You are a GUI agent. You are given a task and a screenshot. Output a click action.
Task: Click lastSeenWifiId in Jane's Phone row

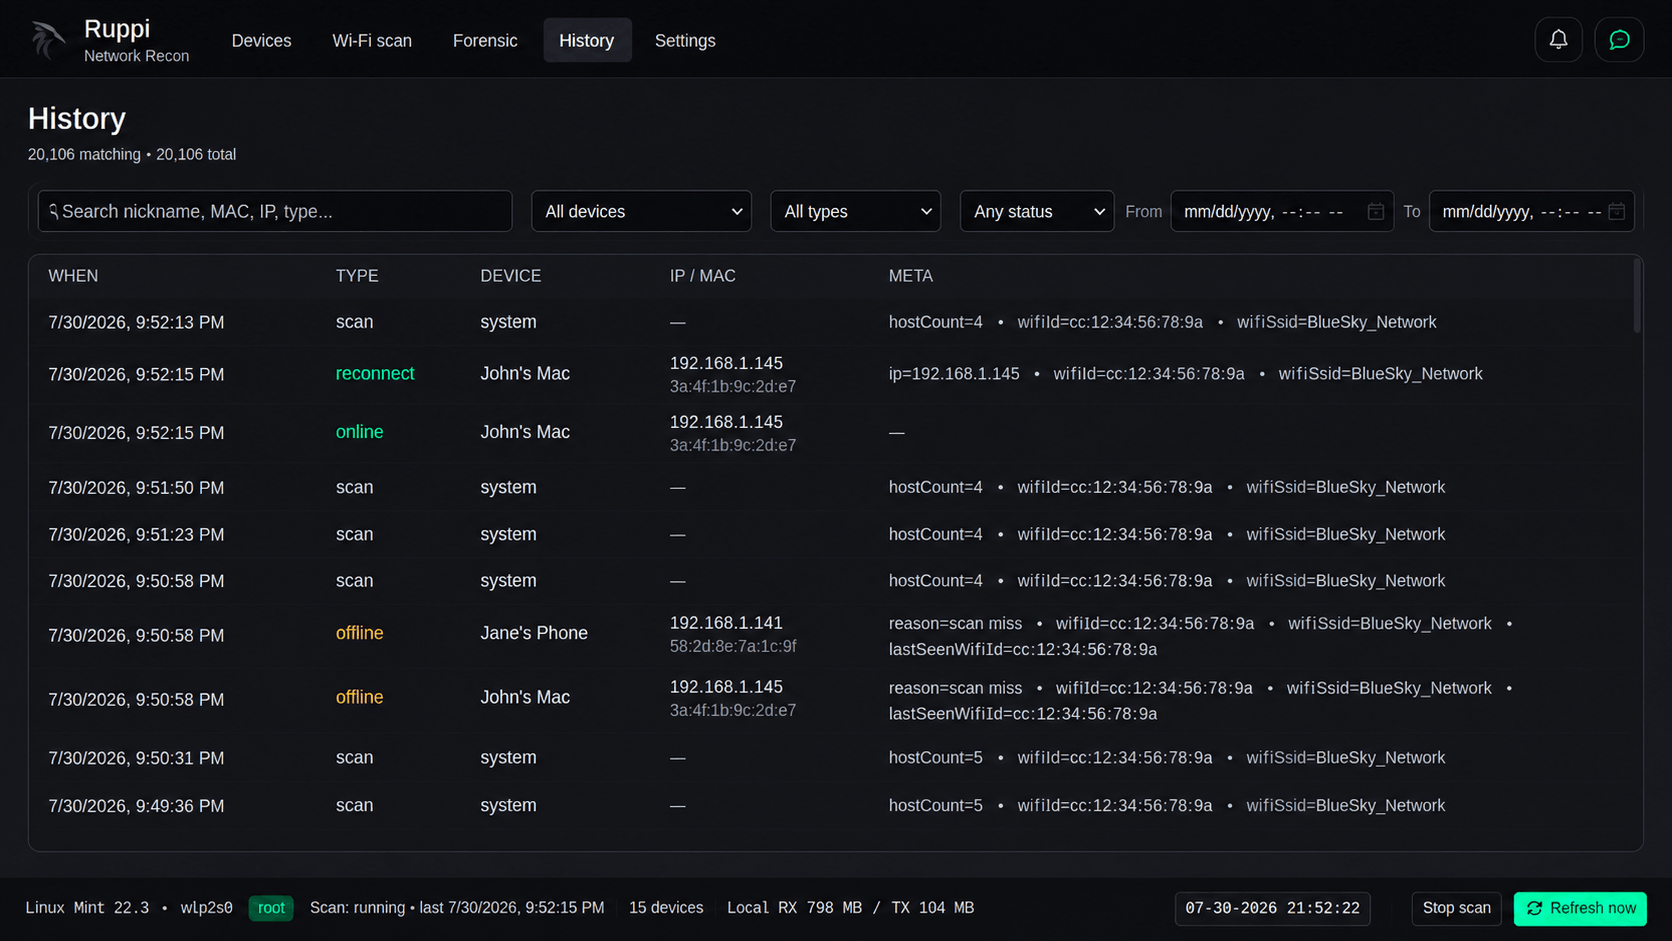point(1023,649)
